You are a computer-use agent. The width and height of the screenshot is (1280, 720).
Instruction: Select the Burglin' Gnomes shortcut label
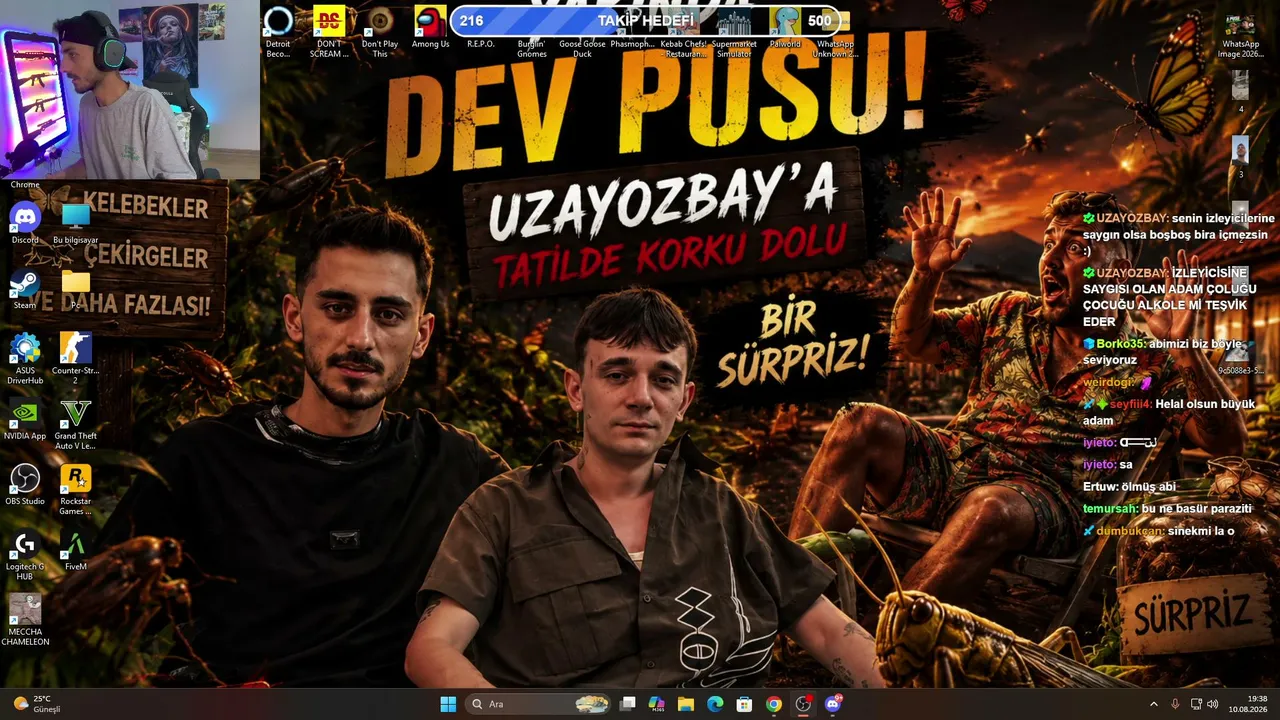(532, 49)
